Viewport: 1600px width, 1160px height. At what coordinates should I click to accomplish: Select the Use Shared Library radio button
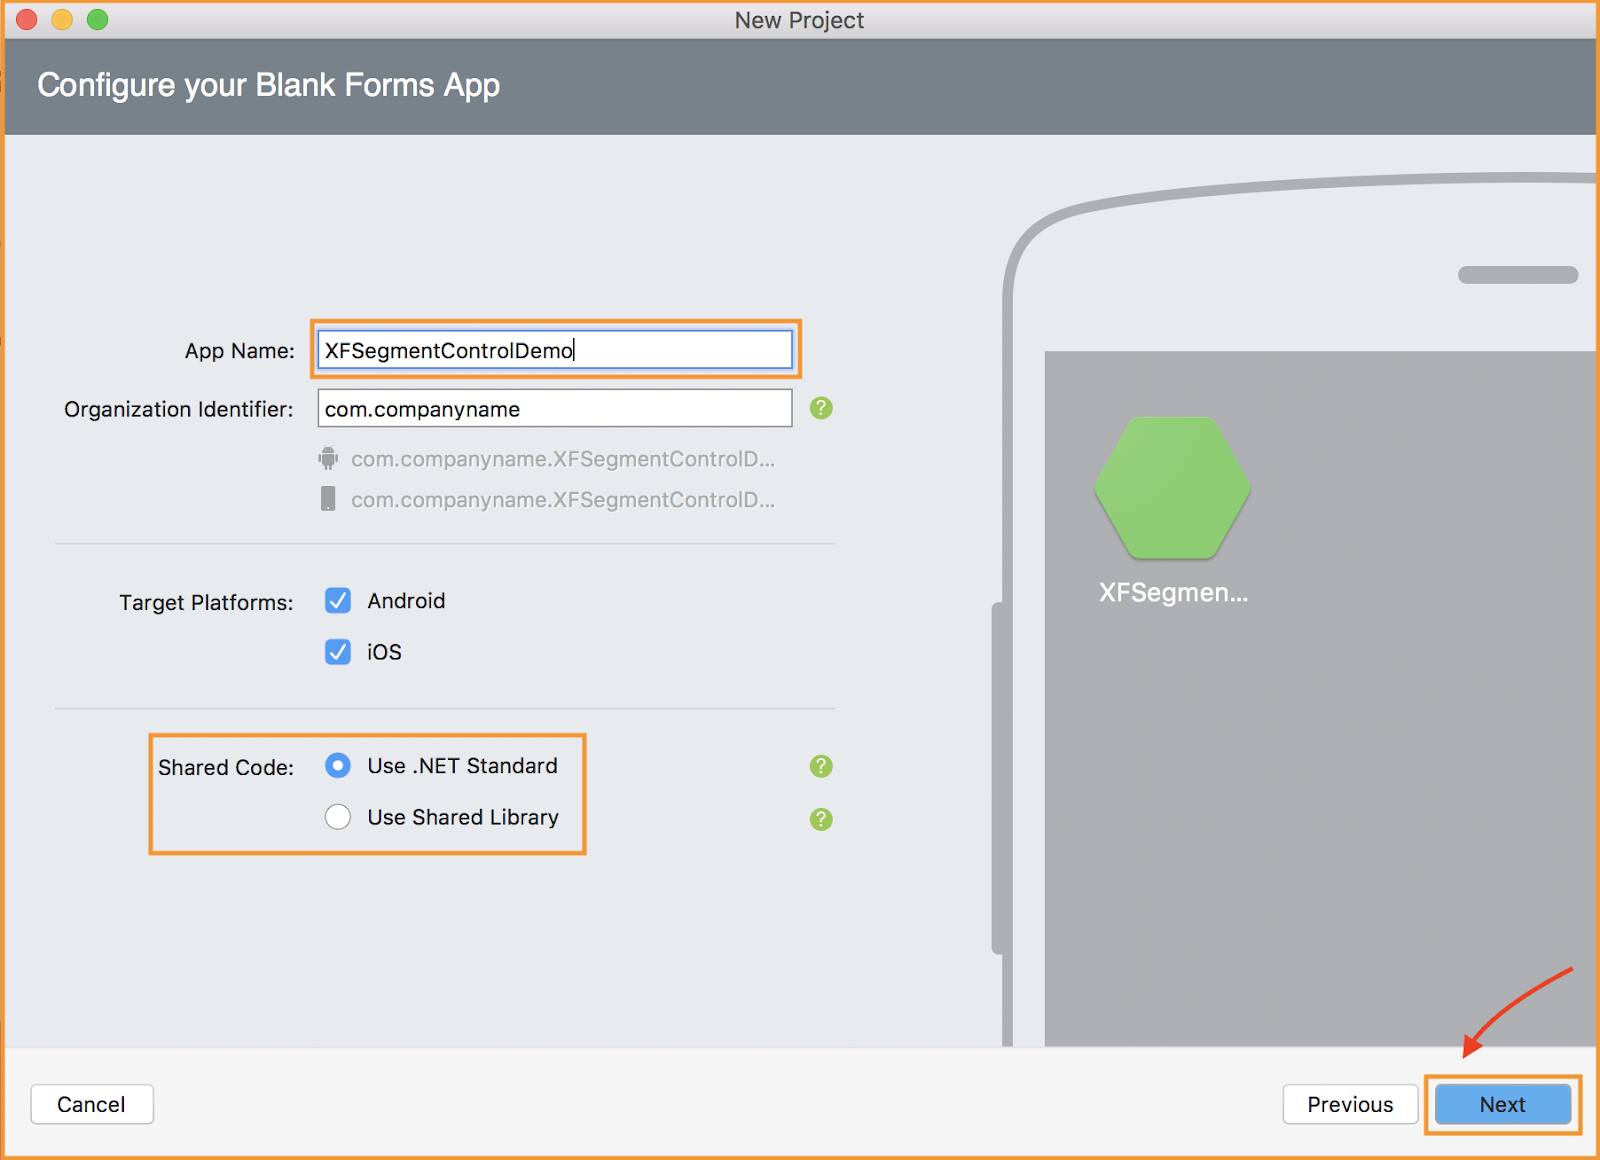(338, 817)
